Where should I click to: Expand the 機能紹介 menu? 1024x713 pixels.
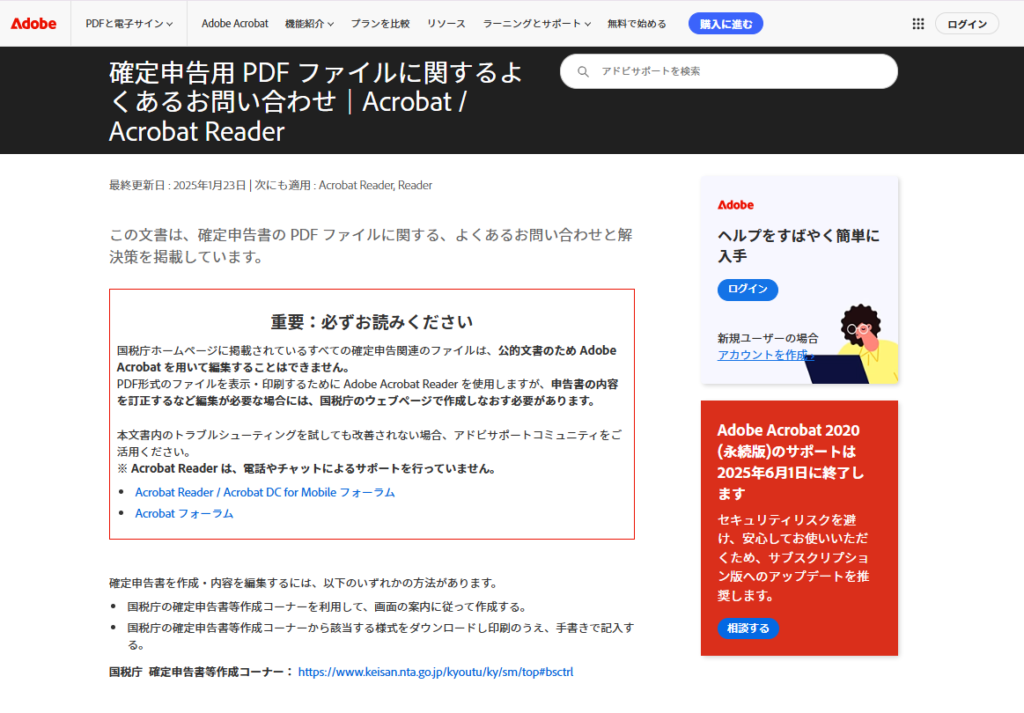[x=309, y=23]
